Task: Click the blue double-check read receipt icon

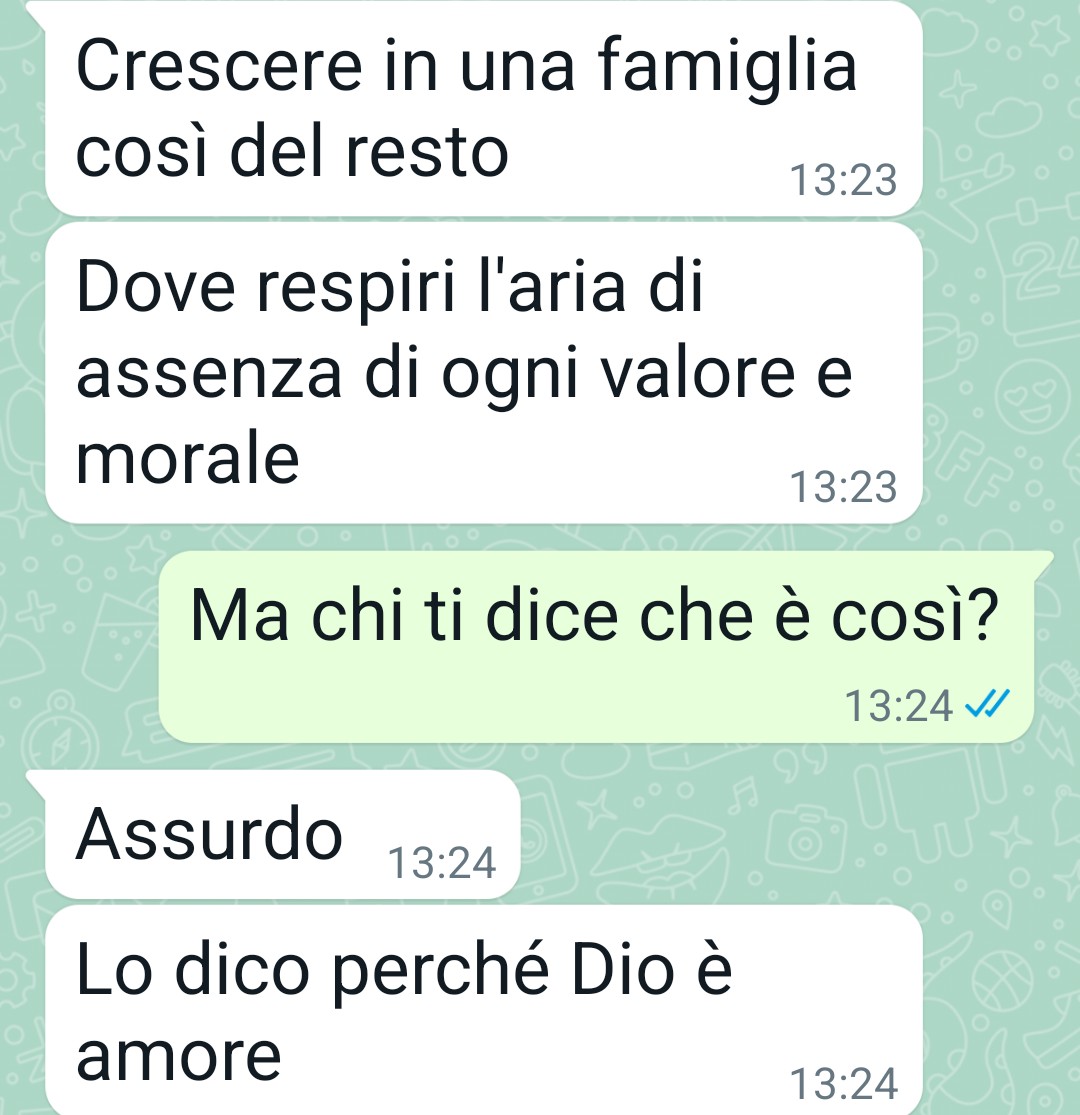Action: coord(987,705)
